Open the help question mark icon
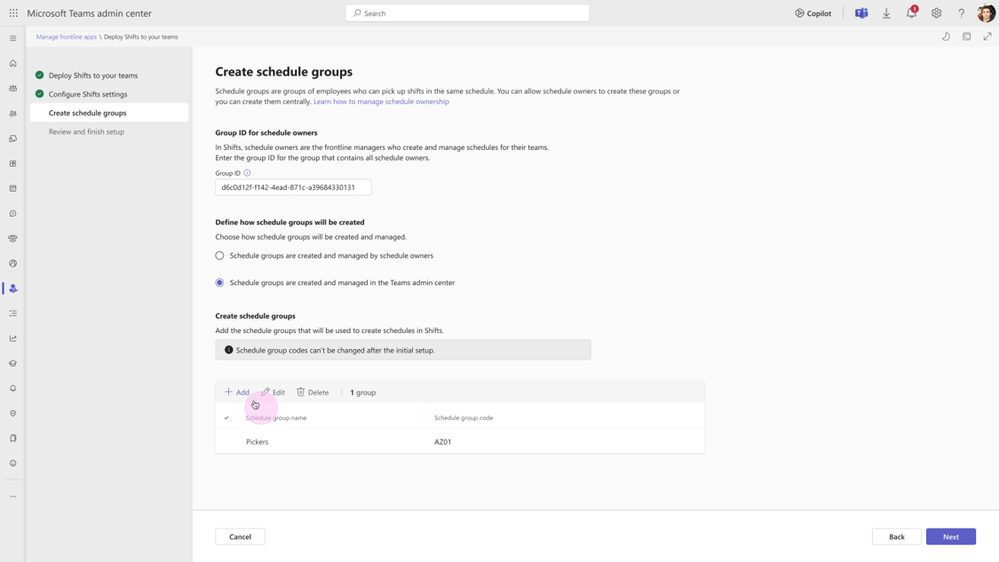Image resolution: width=999 pixels, height=562 pixels. point(961,13)
